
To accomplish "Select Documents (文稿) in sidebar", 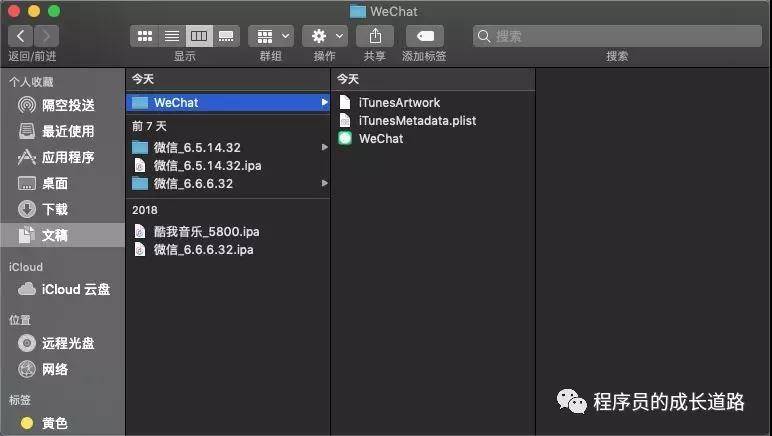I will coord(63,235).
